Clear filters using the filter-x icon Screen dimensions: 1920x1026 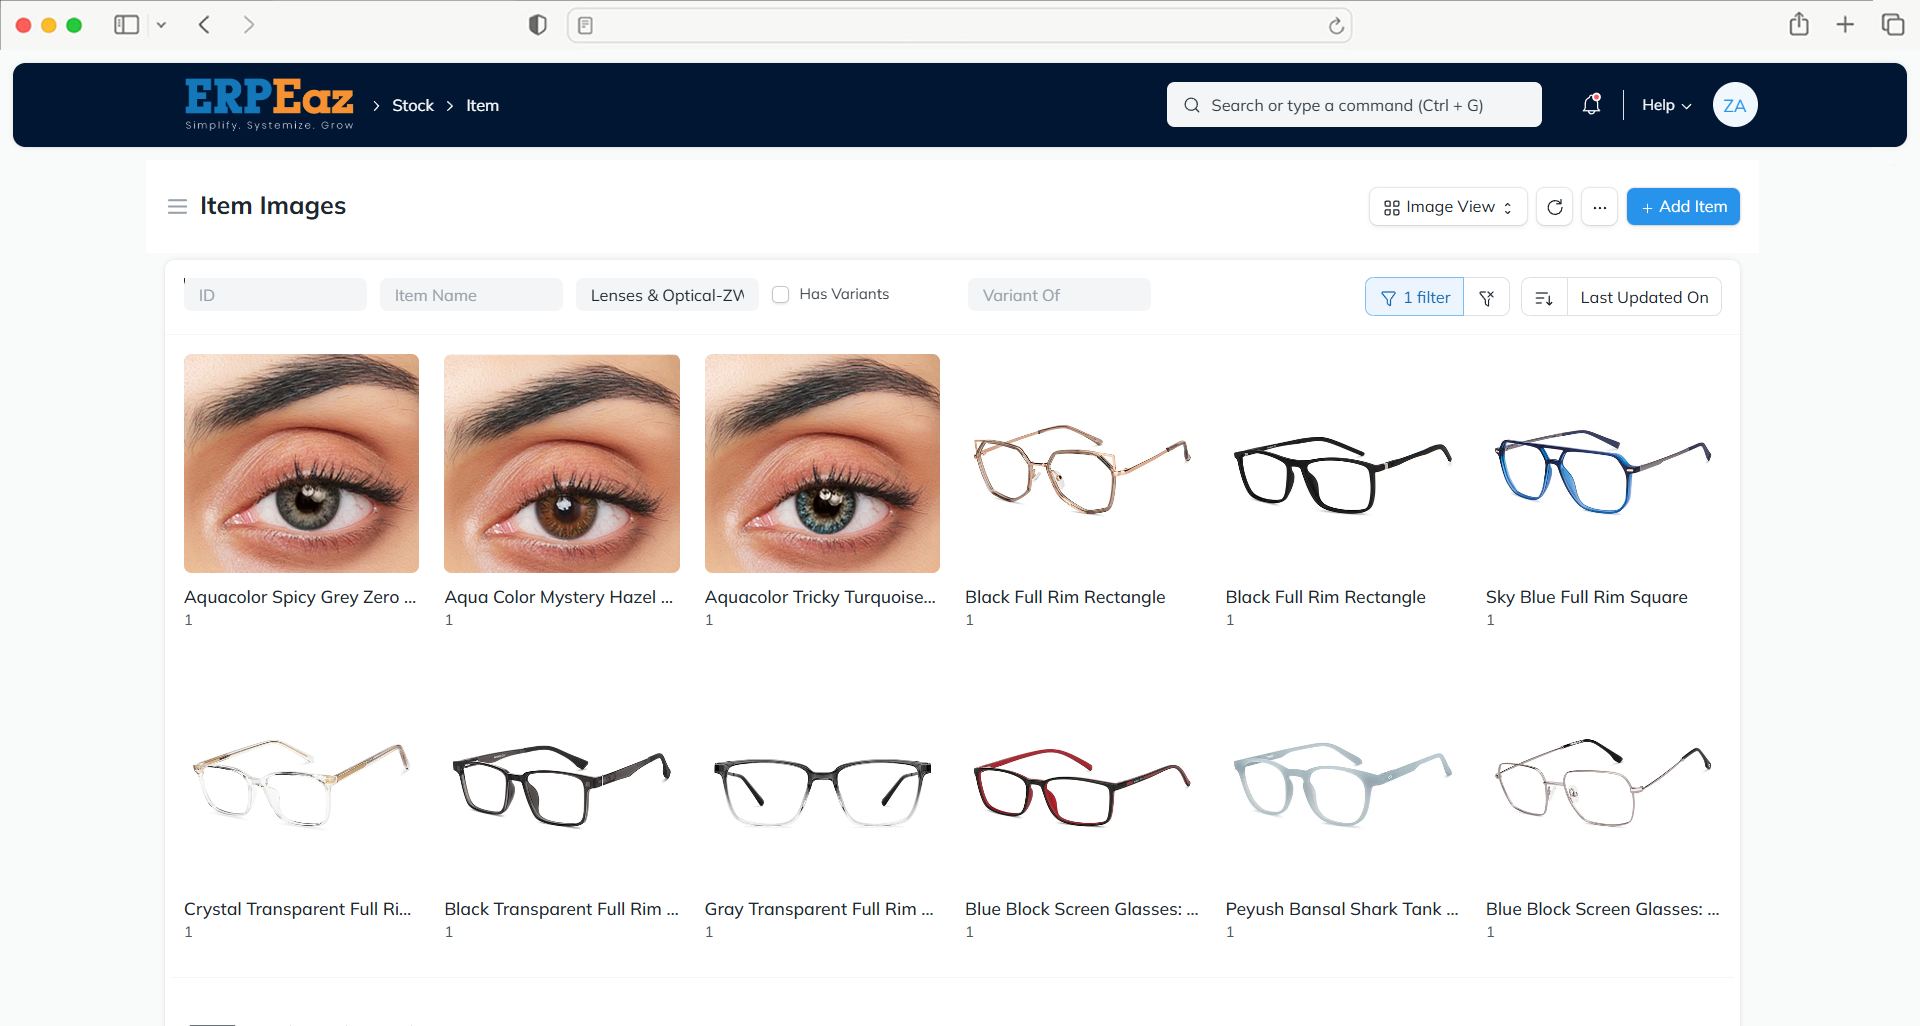[1487, 297]
